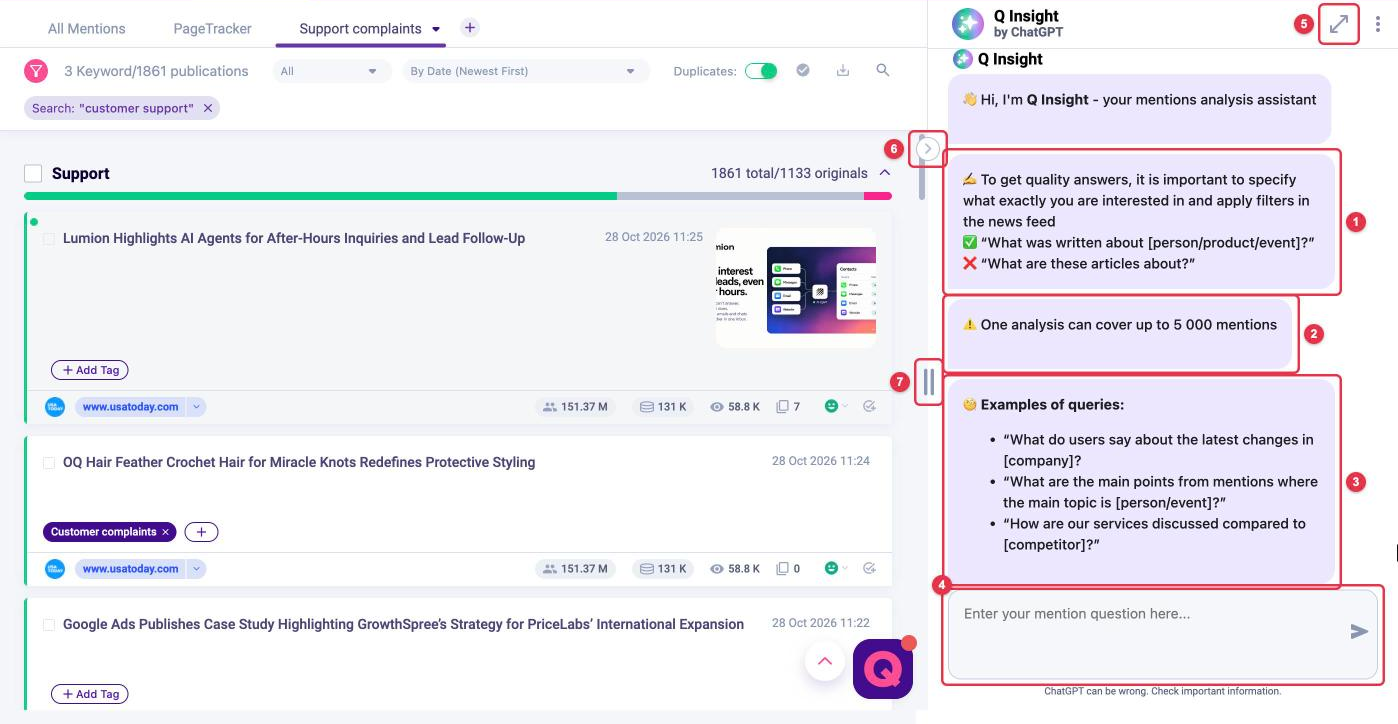Collapse the Support group chevron
Screen dimensions: 1398x724
884,173
